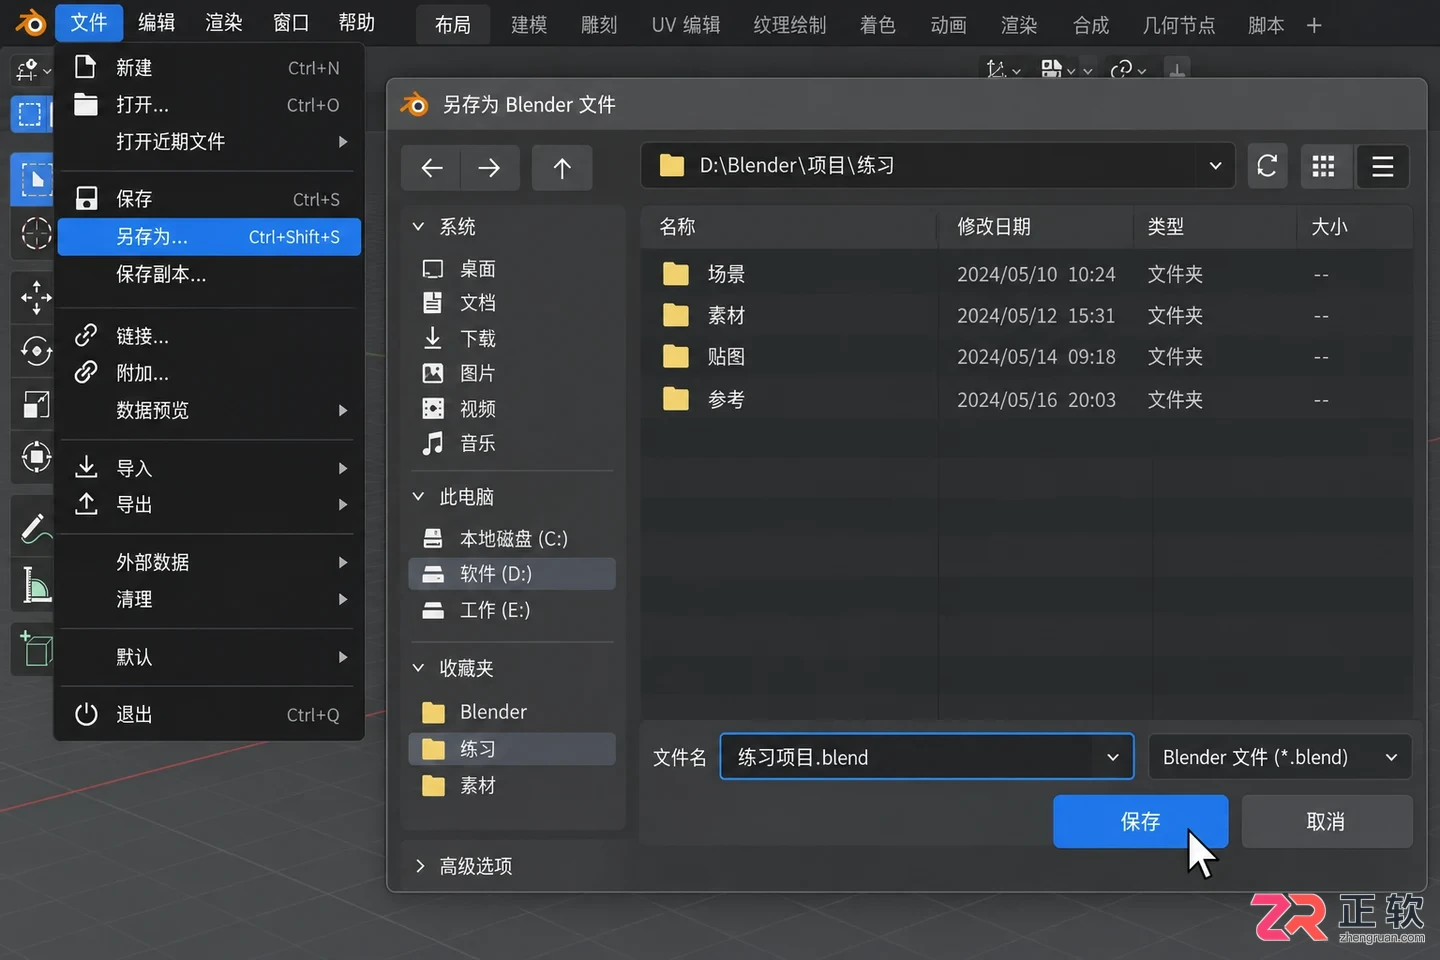Image resolution: width=1440 pixels, height=960 pixels.
Task: Select the rotate tool in left toolbar
Action: [x=36, y=351]
